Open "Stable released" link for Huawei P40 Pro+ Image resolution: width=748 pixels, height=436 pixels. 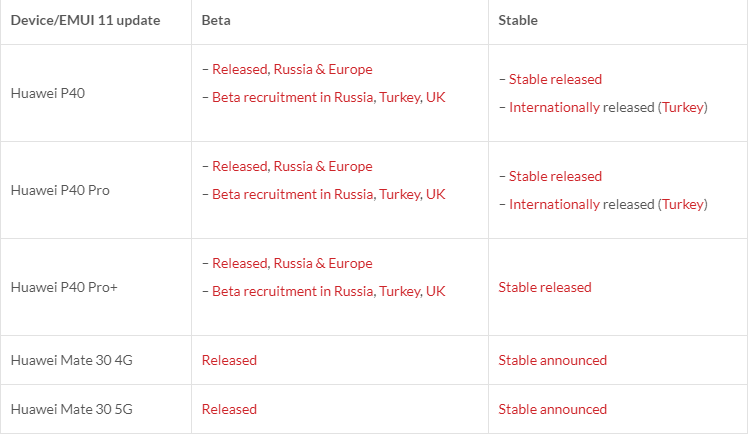545,287
